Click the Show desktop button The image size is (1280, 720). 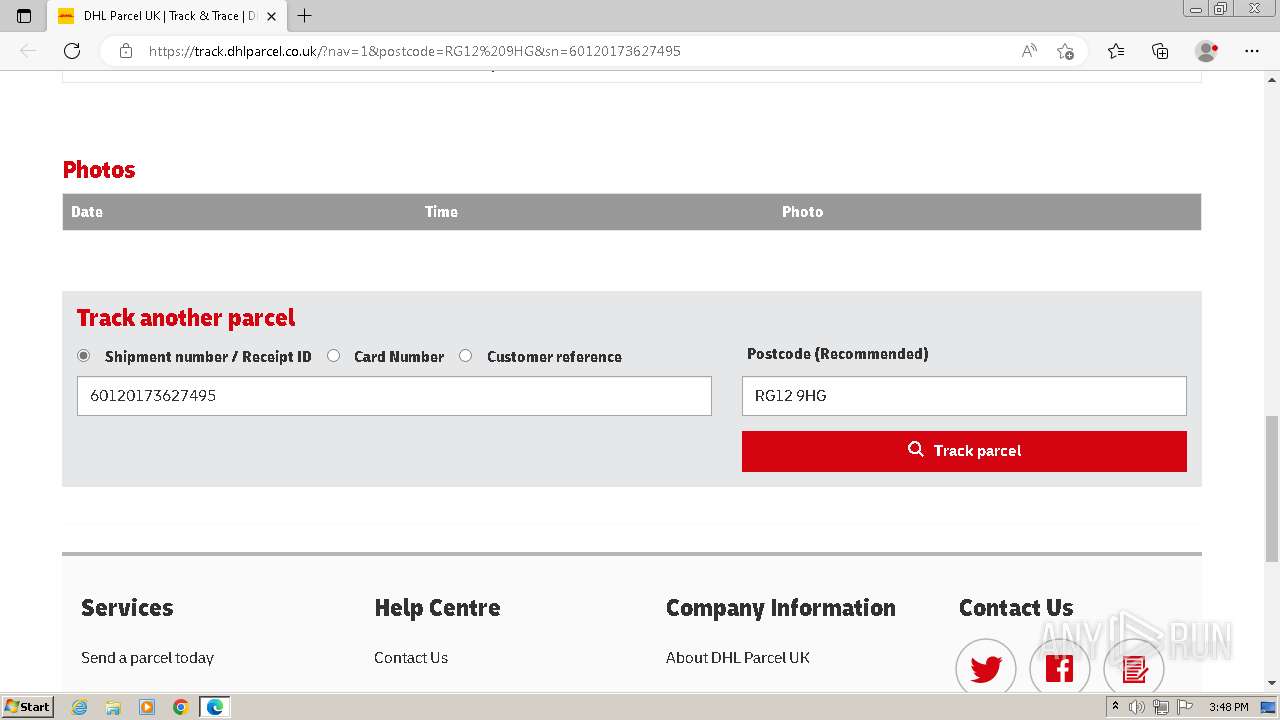[1270, 707]
